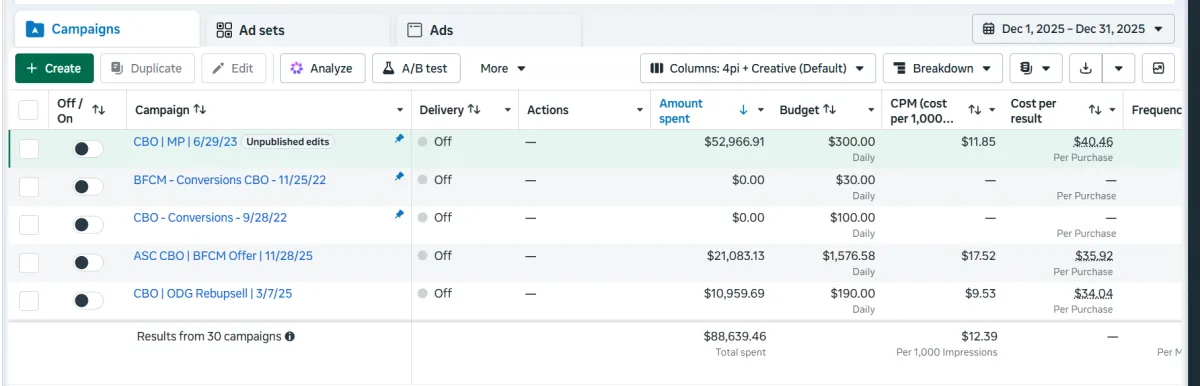Sort by Campaign column arrows
Image resolution: width=1200 pixels, height=386 pixels.
click(x=200, y=109)
